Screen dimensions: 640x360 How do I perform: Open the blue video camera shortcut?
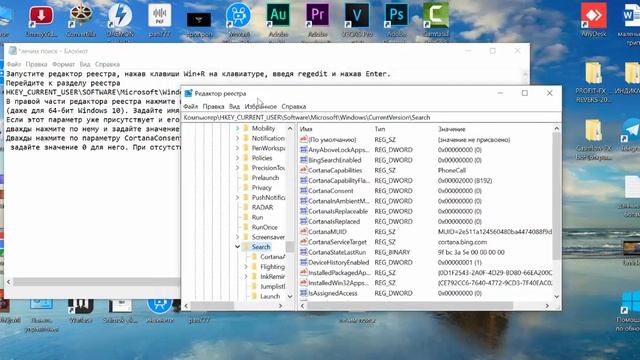238,16
